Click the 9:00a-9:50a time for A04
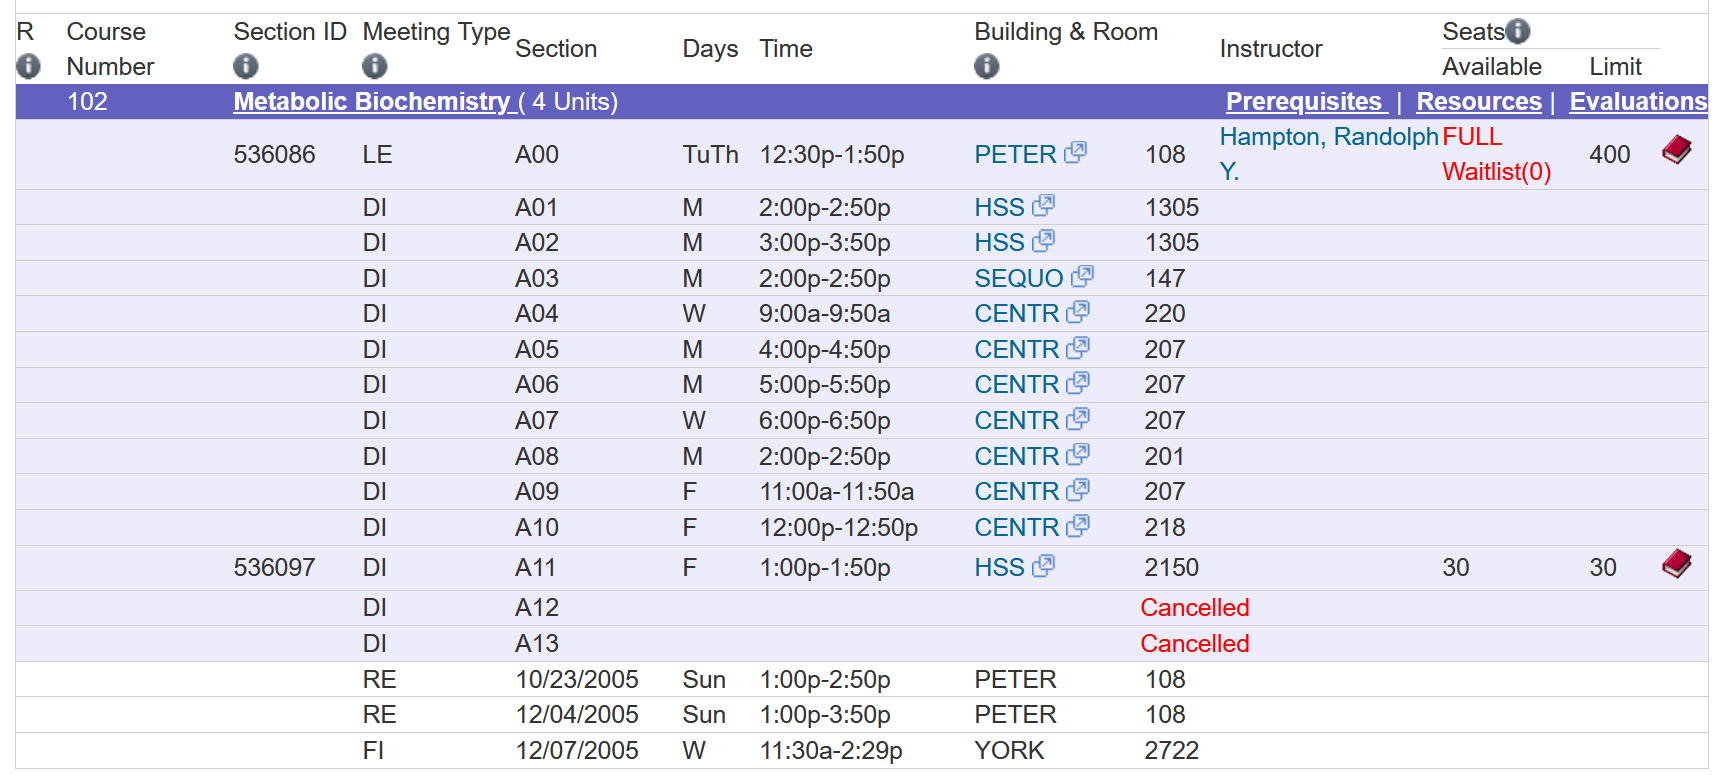1716x780 pixels. 824,314
